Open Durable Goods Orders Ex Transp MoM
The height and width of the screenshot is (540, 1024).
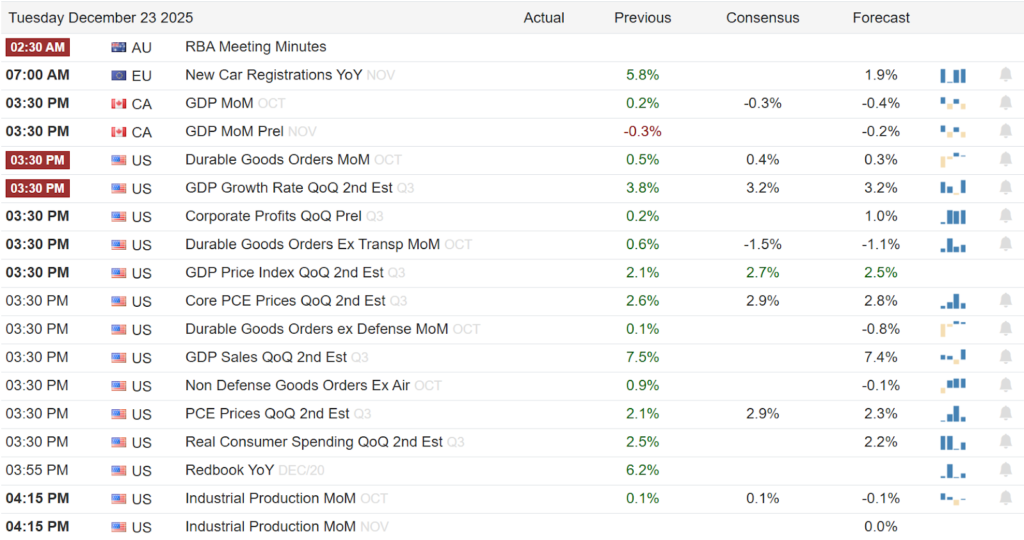[312, 244]
